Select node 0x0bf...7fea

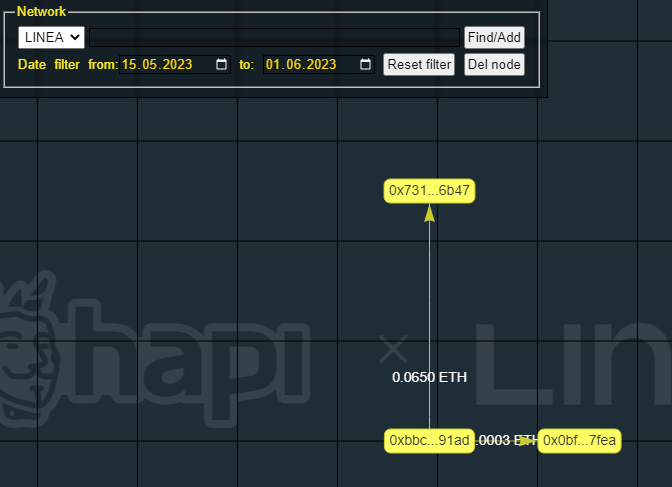coord(579,441)
